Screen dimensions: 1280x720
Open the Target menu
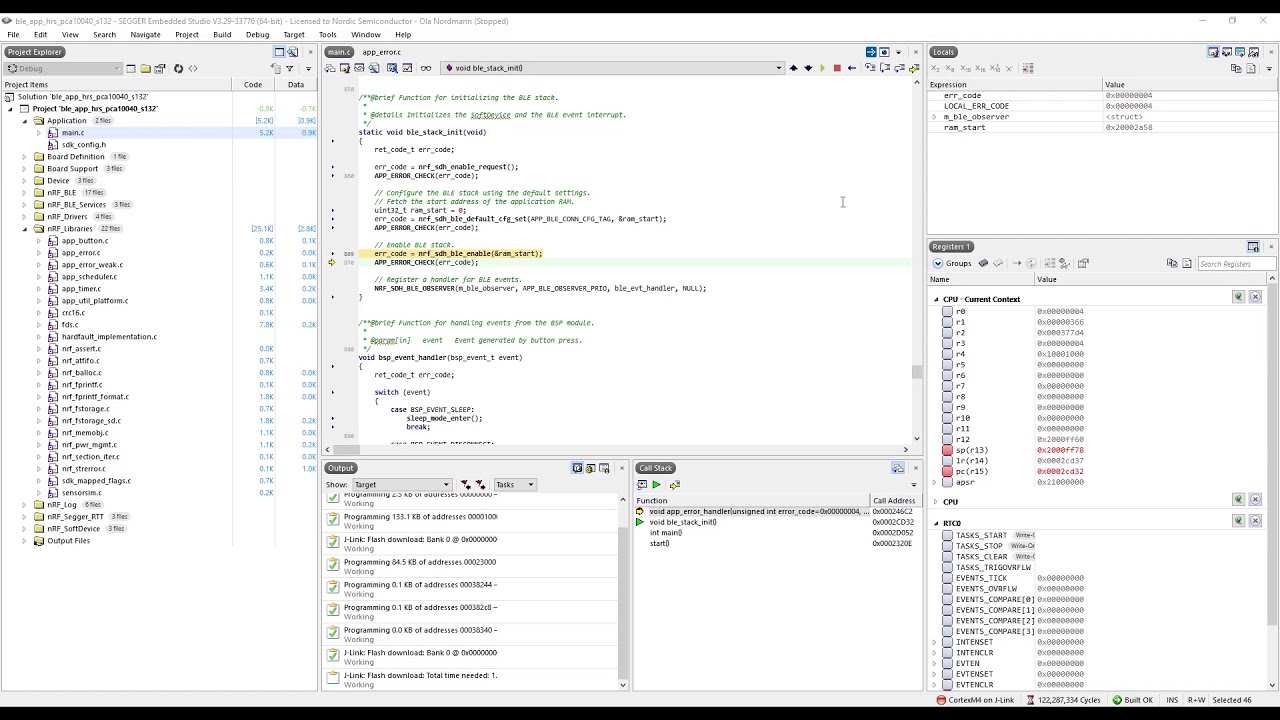click(294, 34)
